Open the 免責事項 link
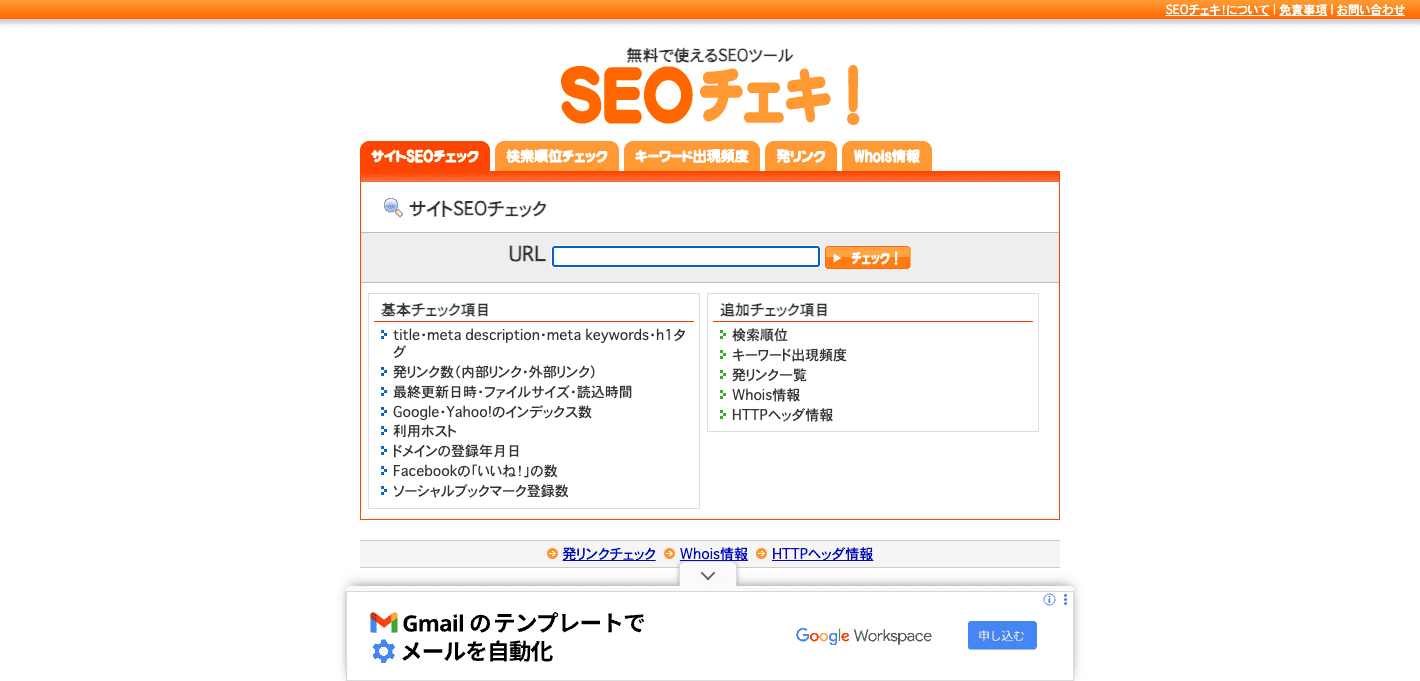 [1303, 10]
